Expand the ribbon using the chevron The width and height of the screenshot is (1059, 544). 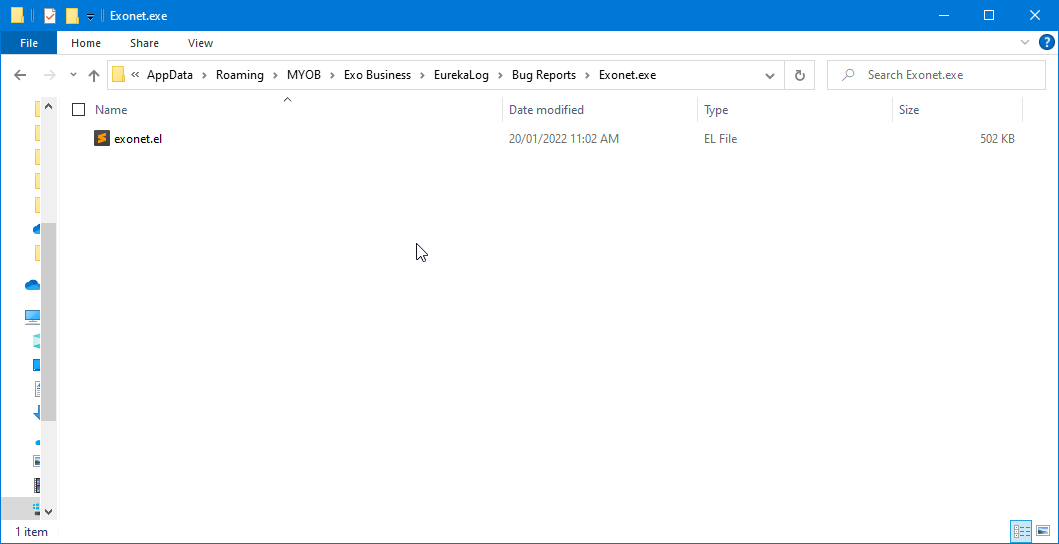1025,42
